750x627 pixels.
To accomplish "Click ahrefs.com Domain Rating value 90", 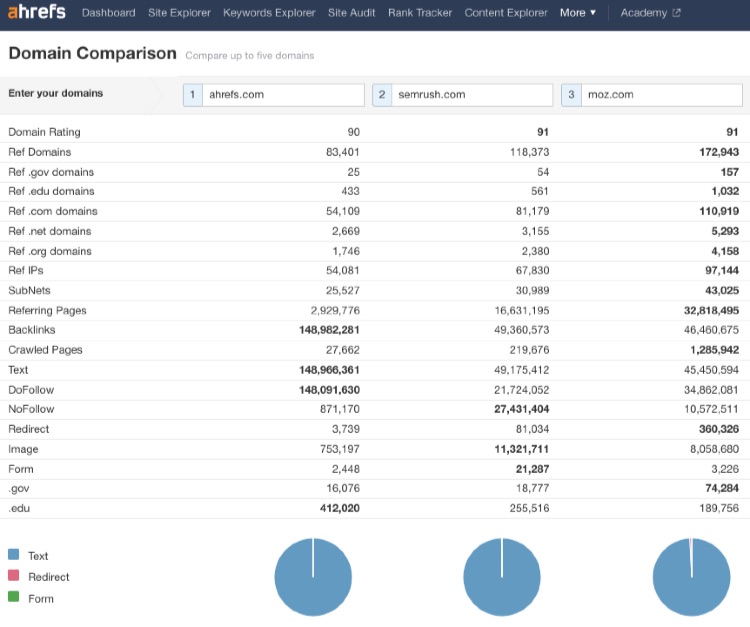I will point(353,132).
